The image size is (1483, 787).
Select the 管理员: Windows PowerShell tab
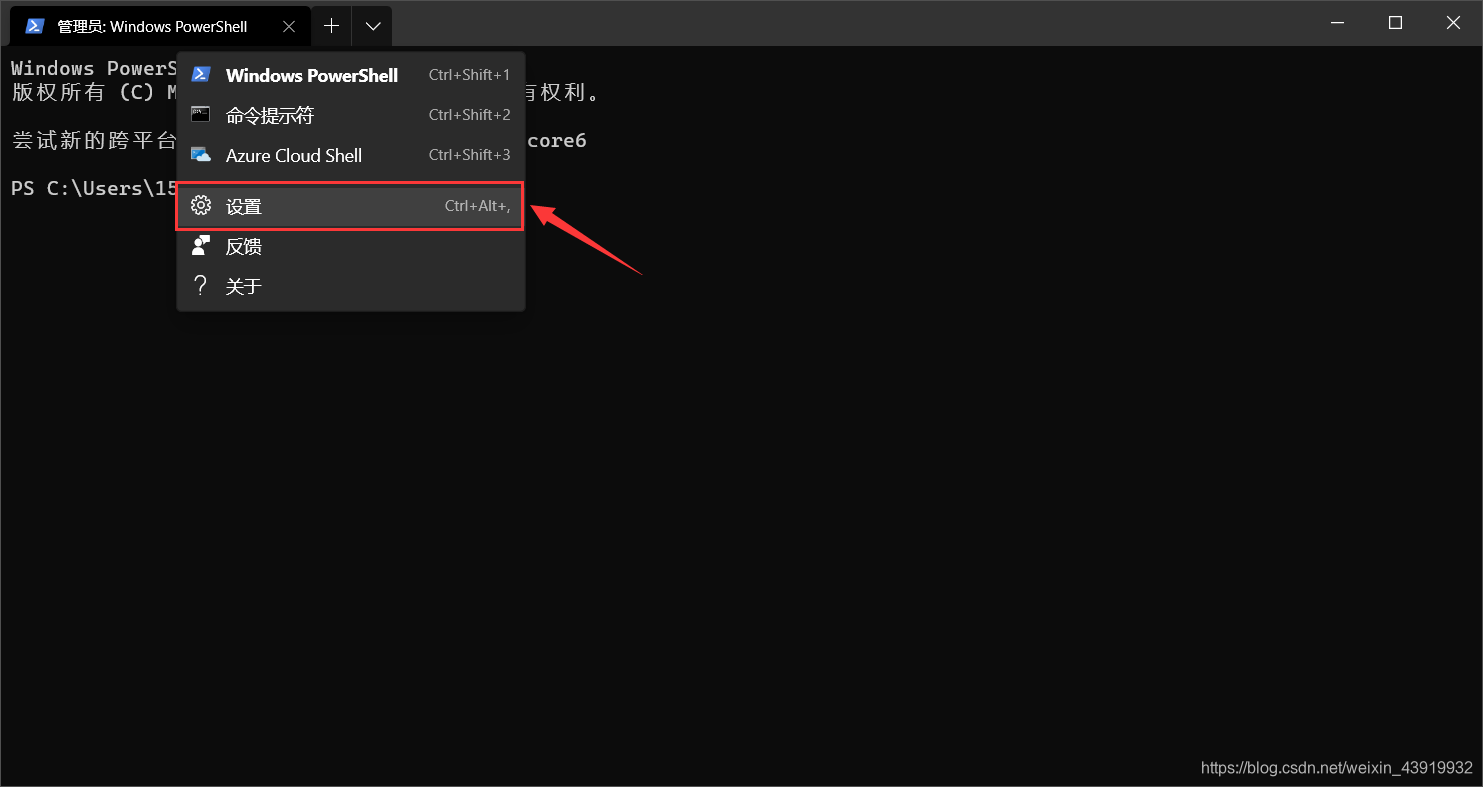160,27
